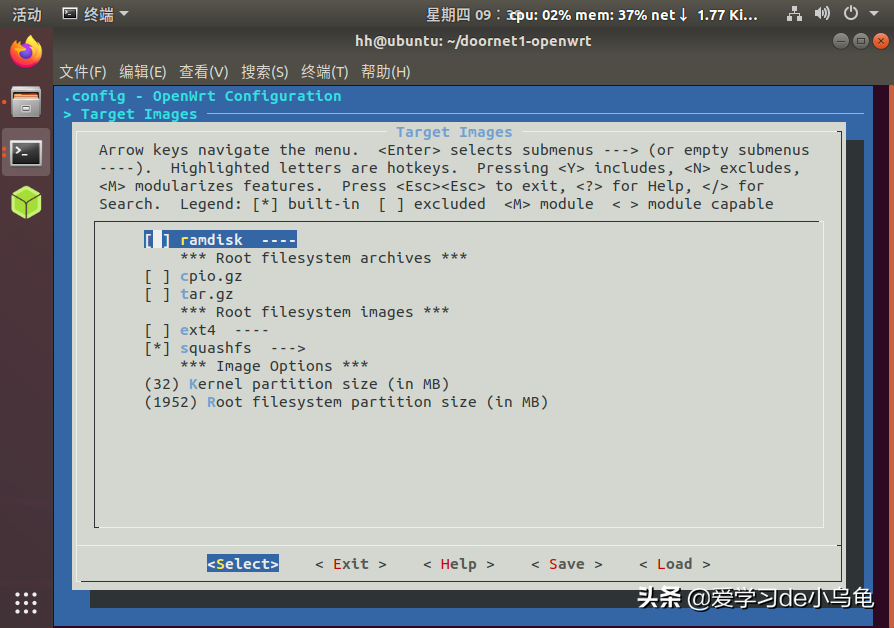Click the volume icon in the top bar

pyautogui.click(x=822, y=14)
